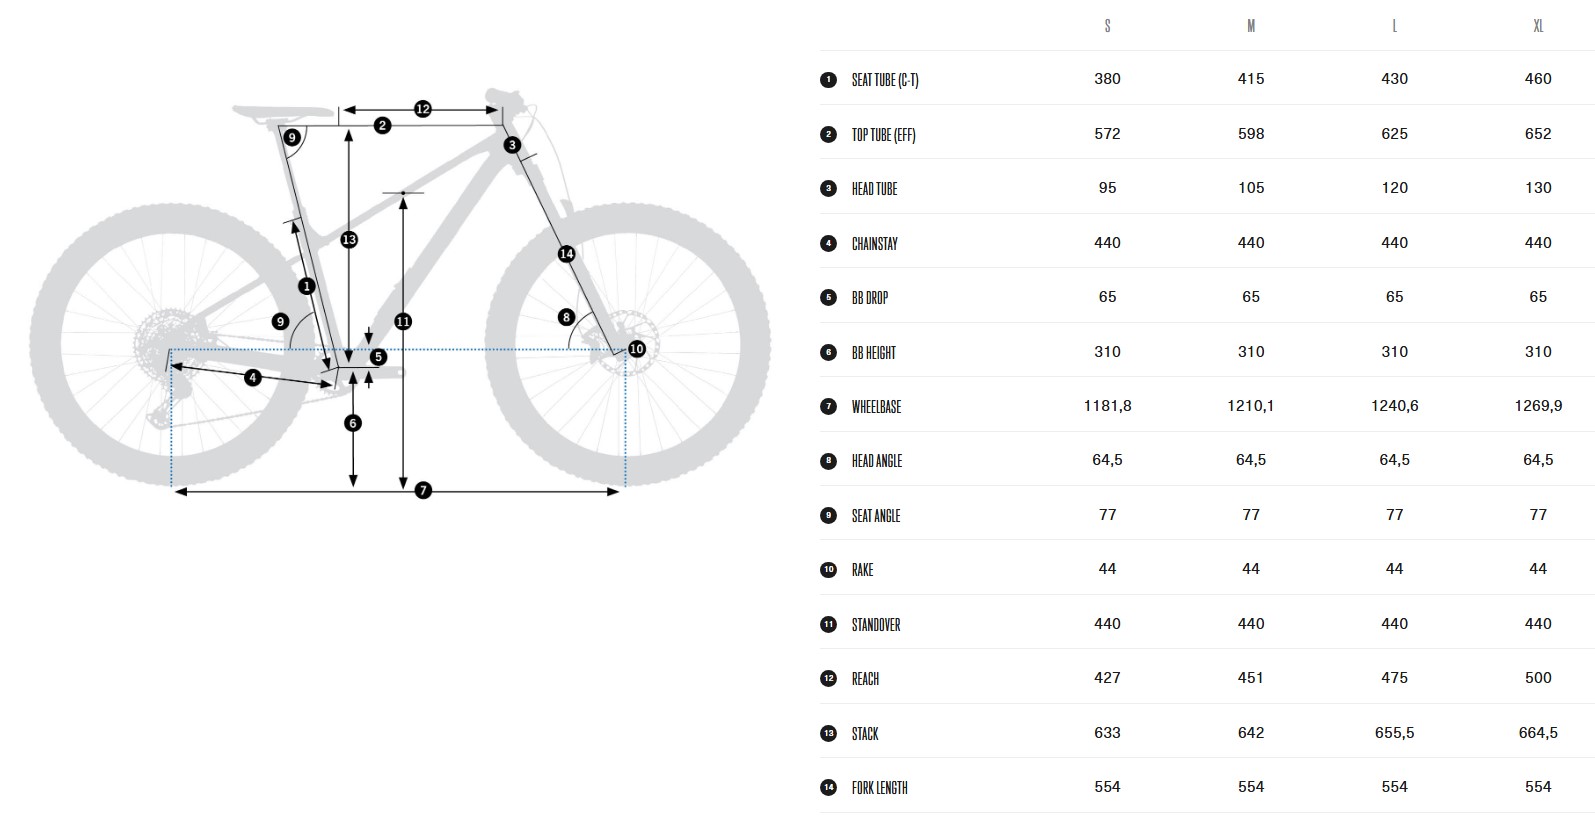The image size is (1595, 827).
Task: Choose the L size column header
Action: click(x=1394, y=26)
